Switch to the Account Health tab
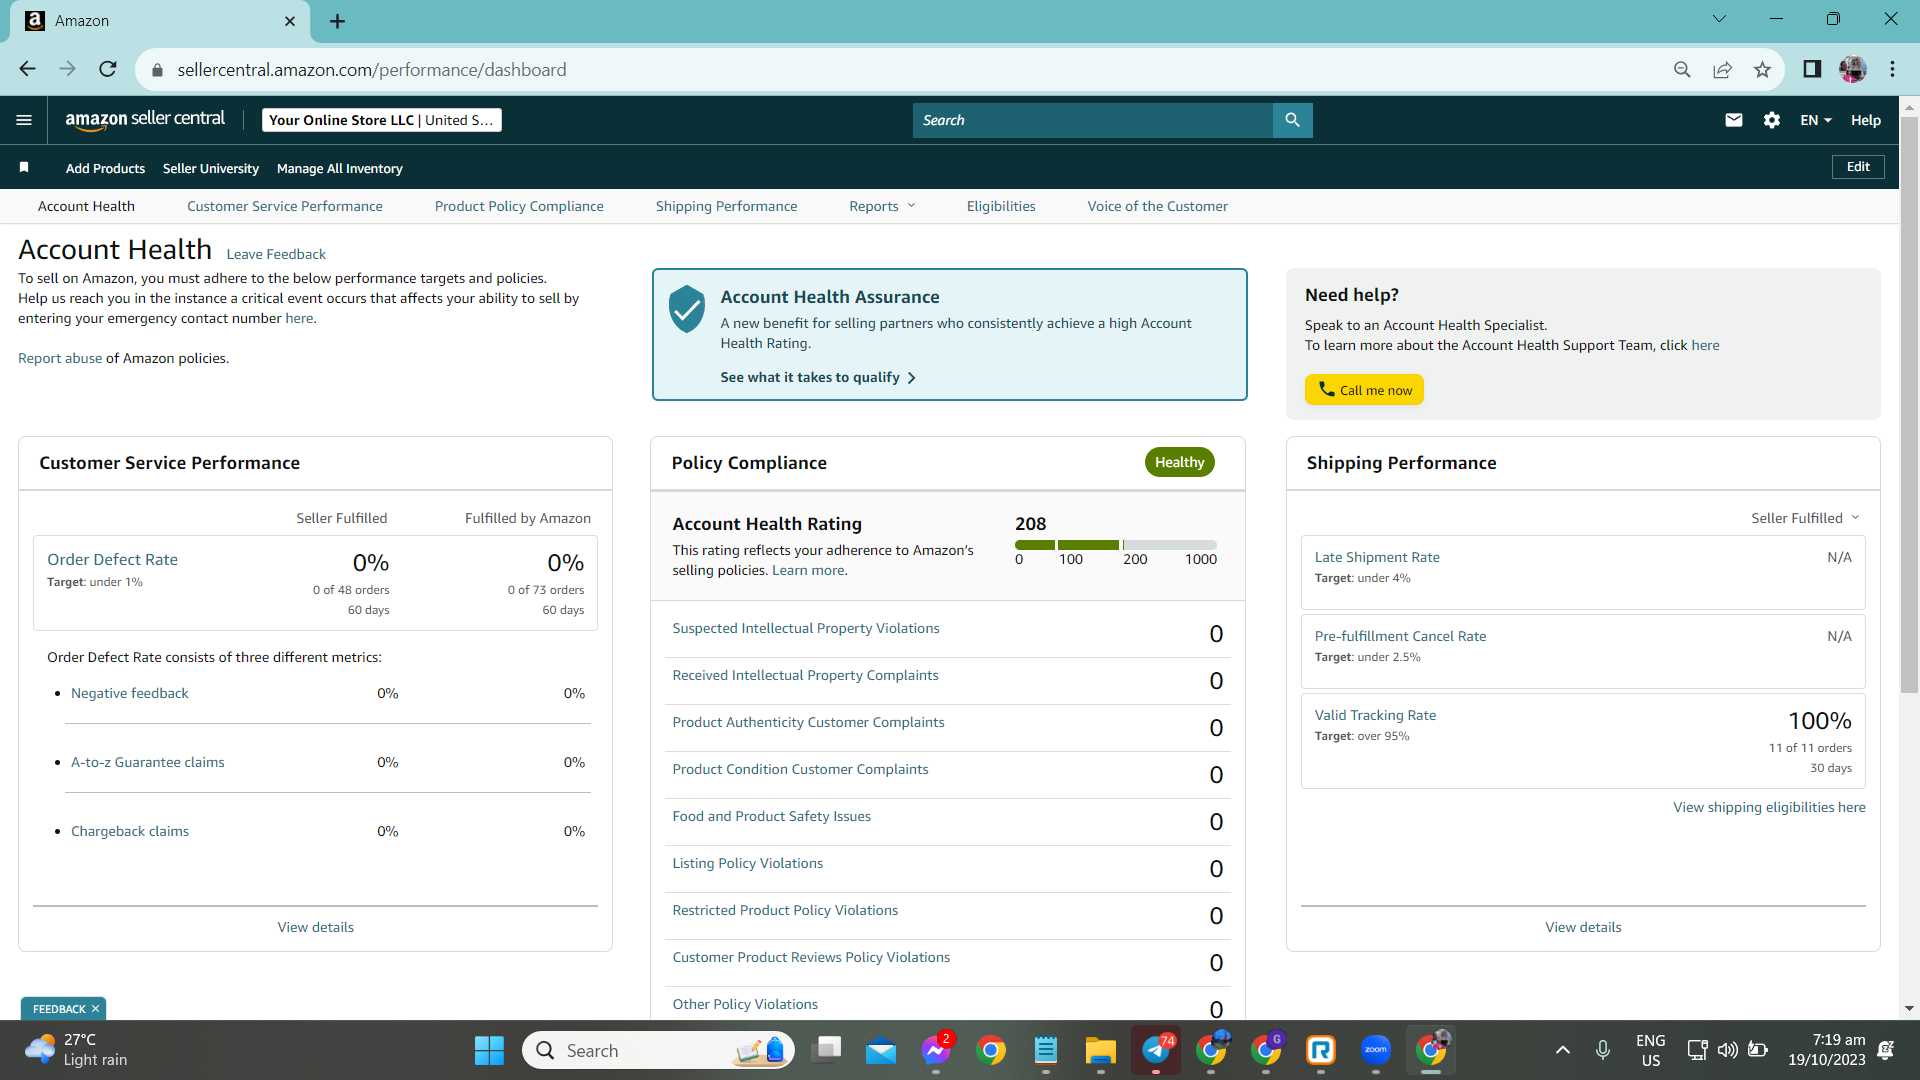1920x1080 pixels. 86,206
